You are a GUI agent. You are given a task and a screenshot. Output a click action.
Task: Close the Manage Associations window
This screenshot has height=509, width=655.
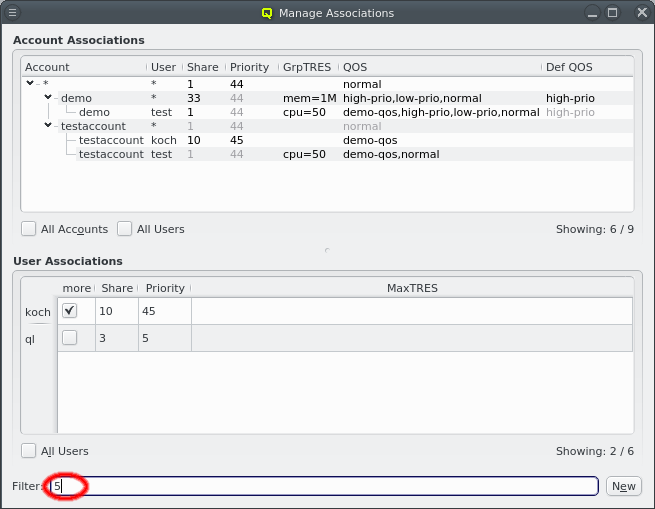pos(642,13)
